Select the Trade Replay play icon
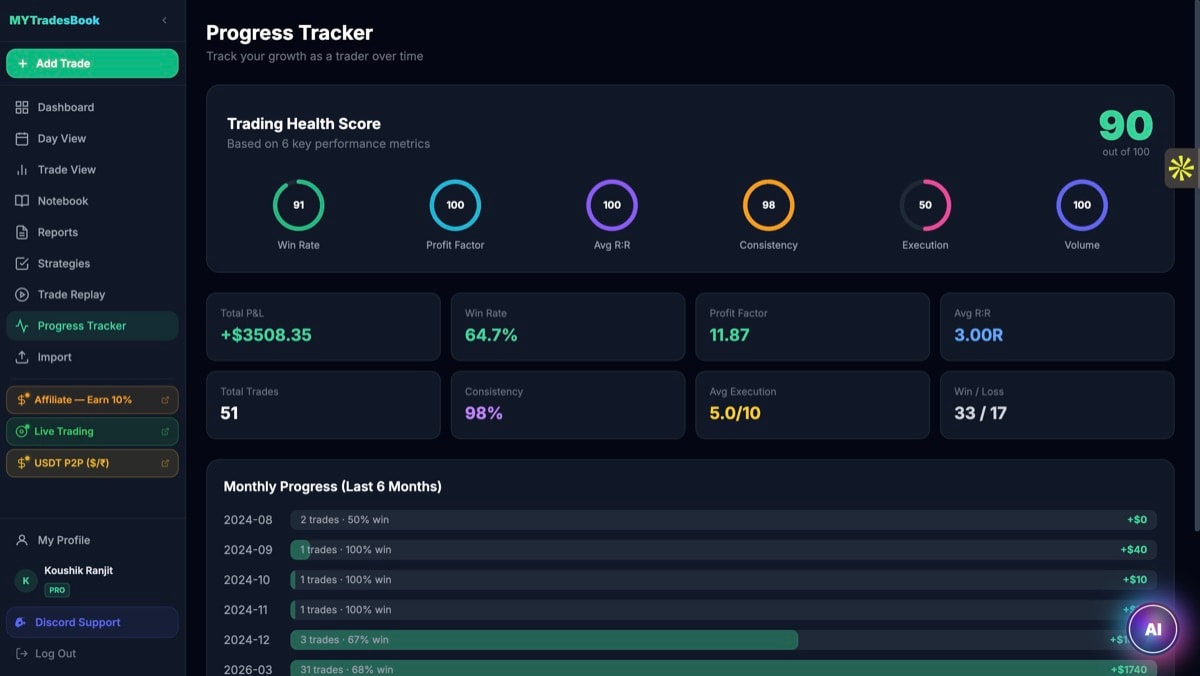1200x676 pixels. pyautogui.click(x=22, y=294)
